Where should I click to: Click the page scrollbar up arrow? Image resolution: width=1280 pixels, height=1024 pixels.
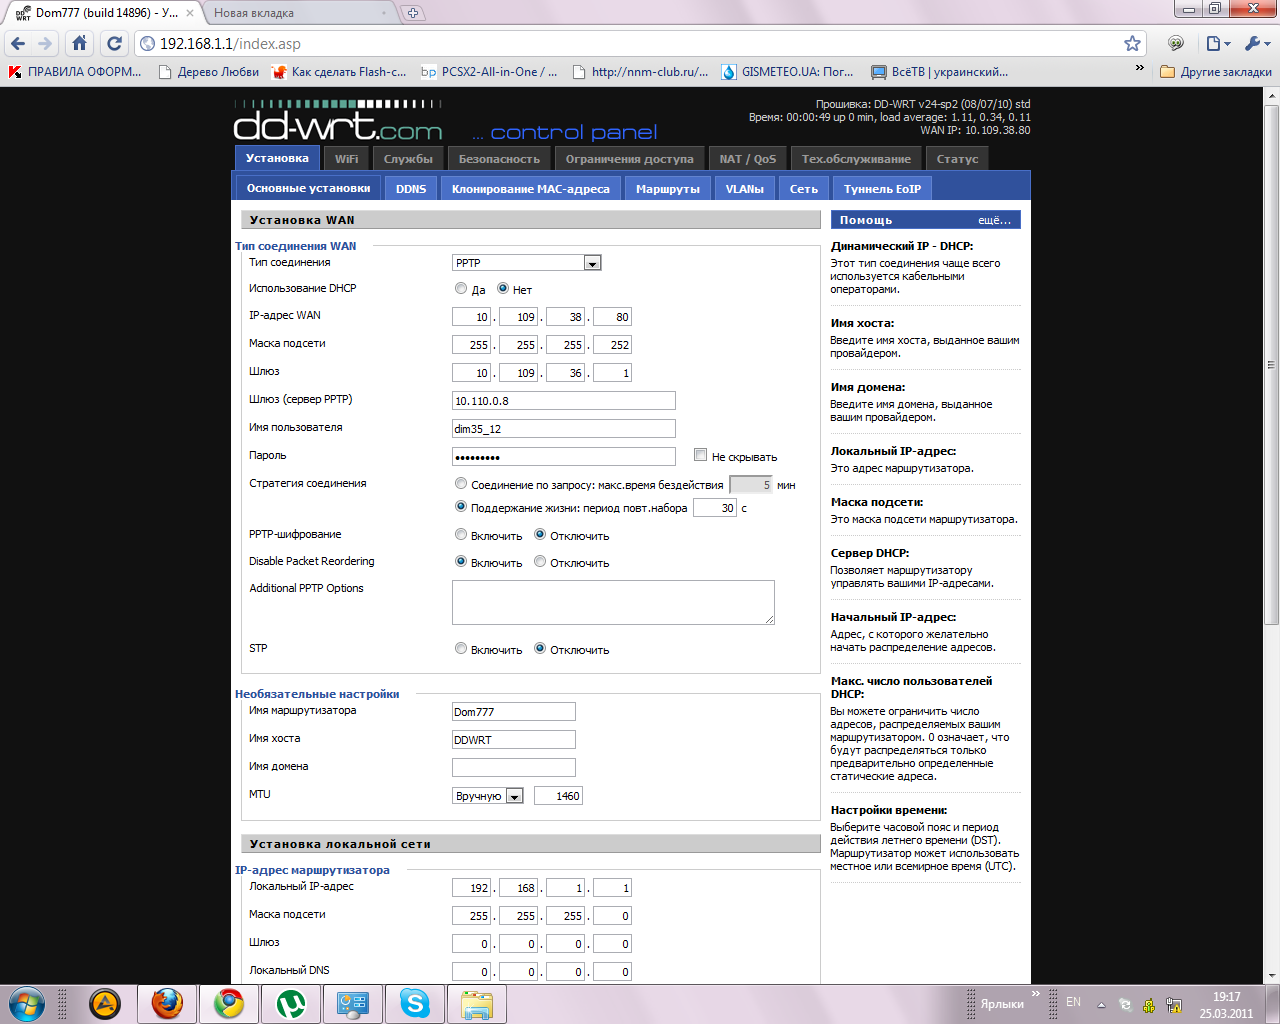pyautogui.click(x=1272, y=95)
